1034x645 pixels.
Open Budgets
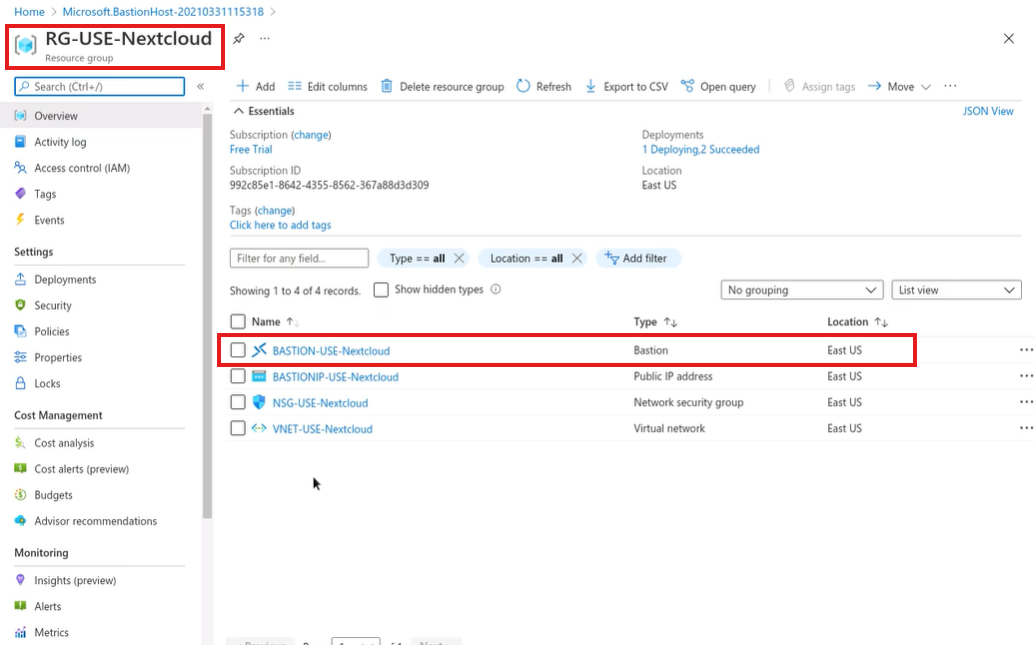click(x=53, y=495)
